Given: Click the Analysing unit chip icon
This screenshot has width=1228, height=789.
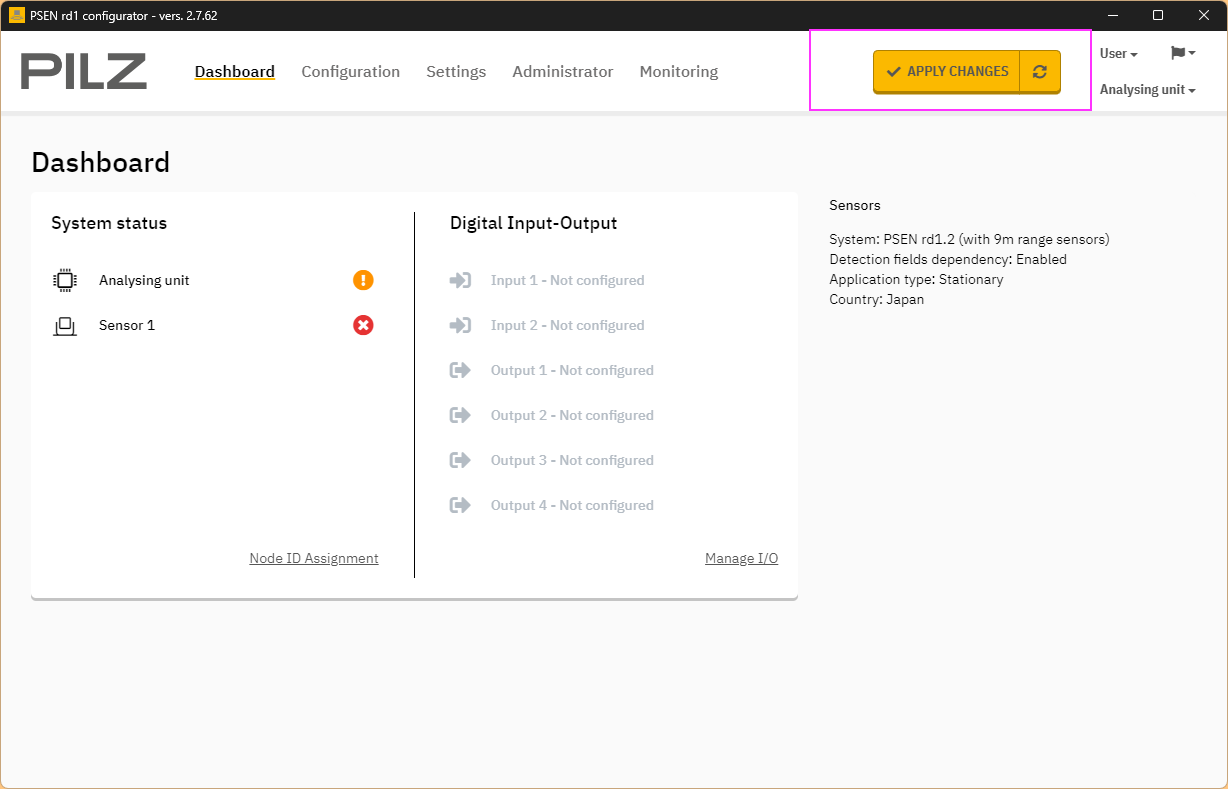Looking at the screenshot, I should click(65, 280).
